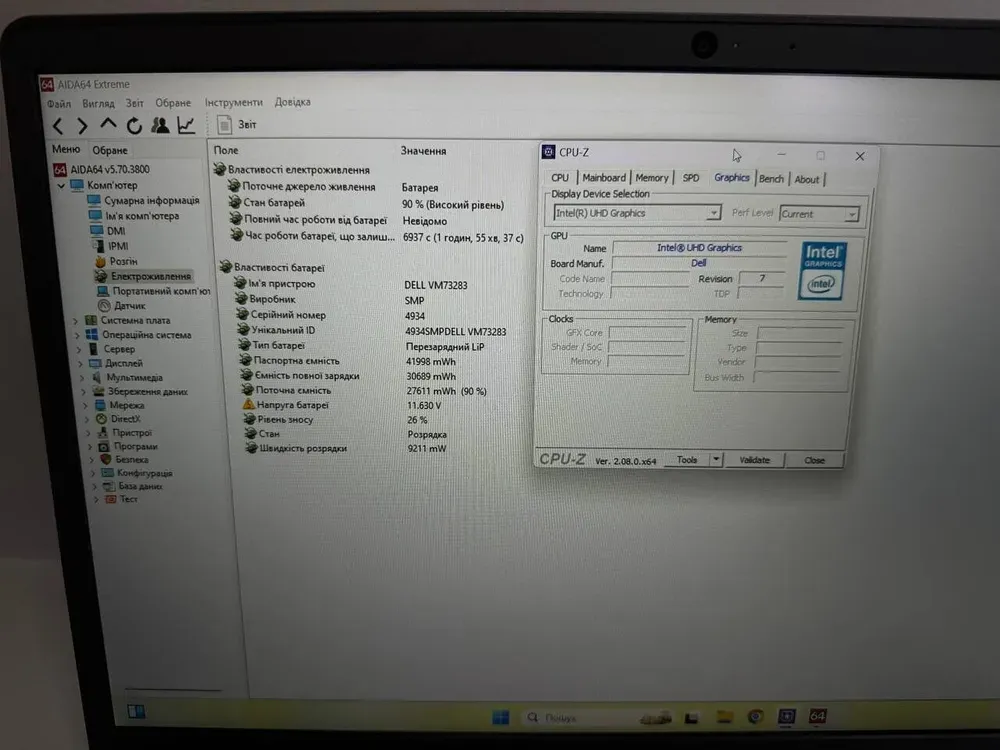Open the Інструменти menu

234,102
